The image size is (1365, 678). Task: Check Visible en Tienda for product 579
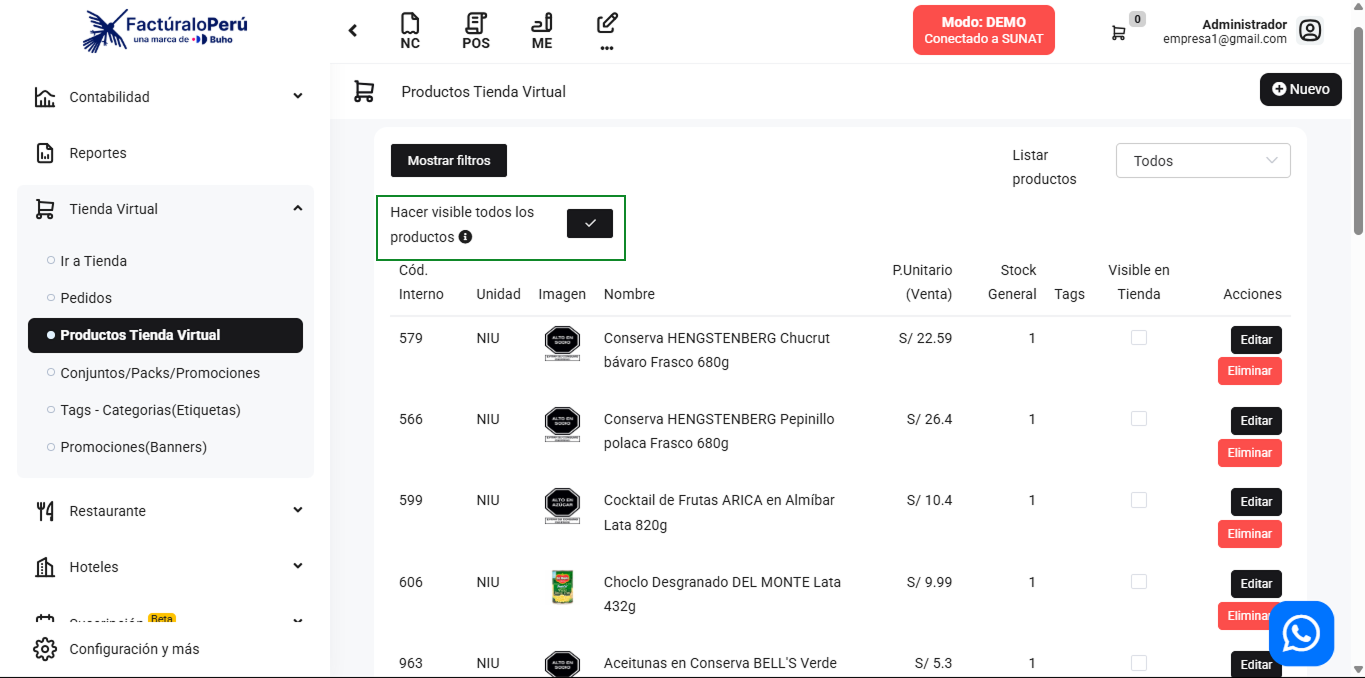pos(1138,338)
